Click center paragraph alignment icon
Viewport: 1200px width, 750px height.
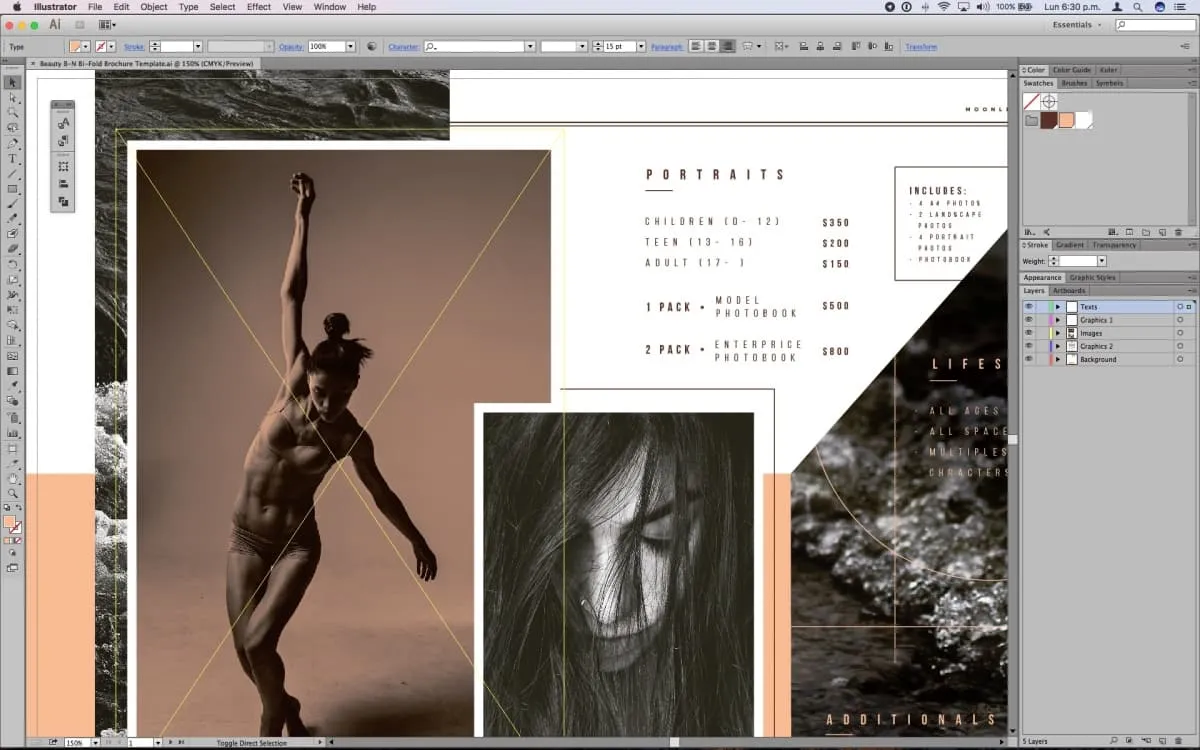(711, 46)
